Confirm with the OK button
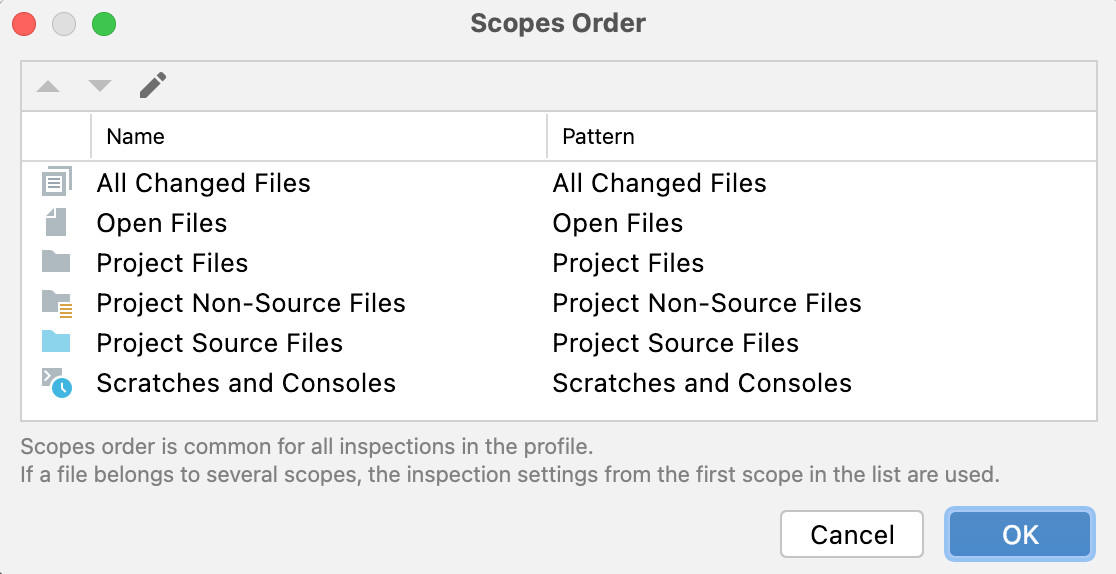The height and width of the screenshot is (574, 1116). point(1020,535)
